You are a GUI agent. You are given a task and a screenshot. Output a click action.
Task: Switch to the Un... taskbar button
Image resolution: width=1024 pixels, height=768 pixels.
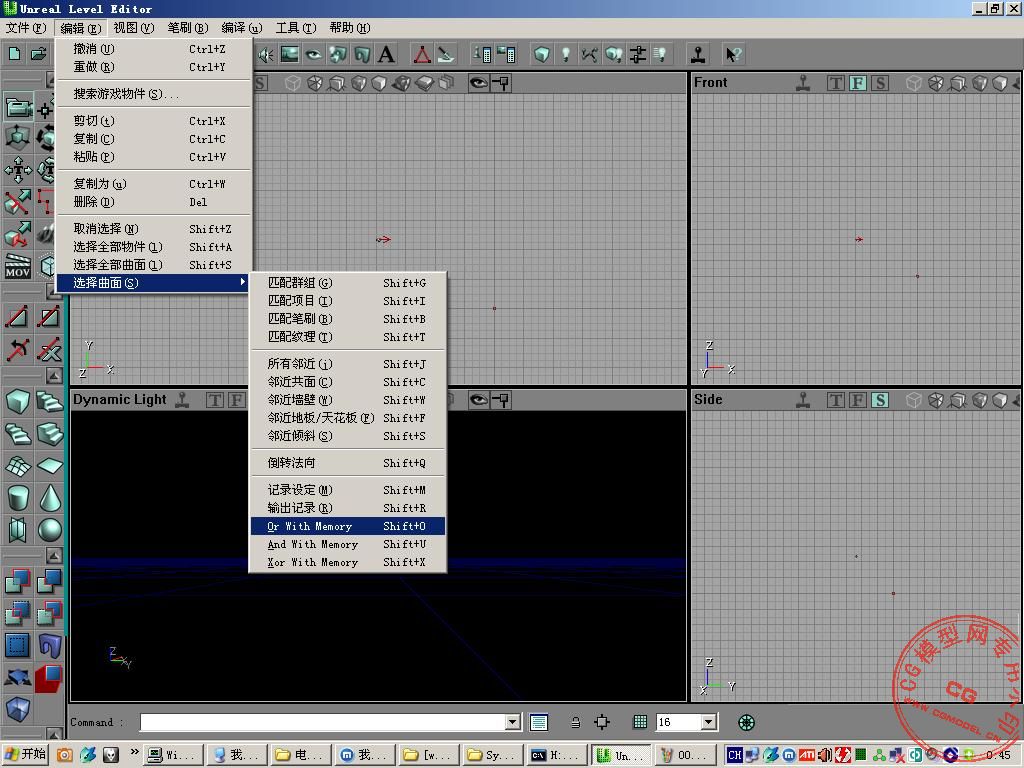pyautogui.click(x=622, y=755)
